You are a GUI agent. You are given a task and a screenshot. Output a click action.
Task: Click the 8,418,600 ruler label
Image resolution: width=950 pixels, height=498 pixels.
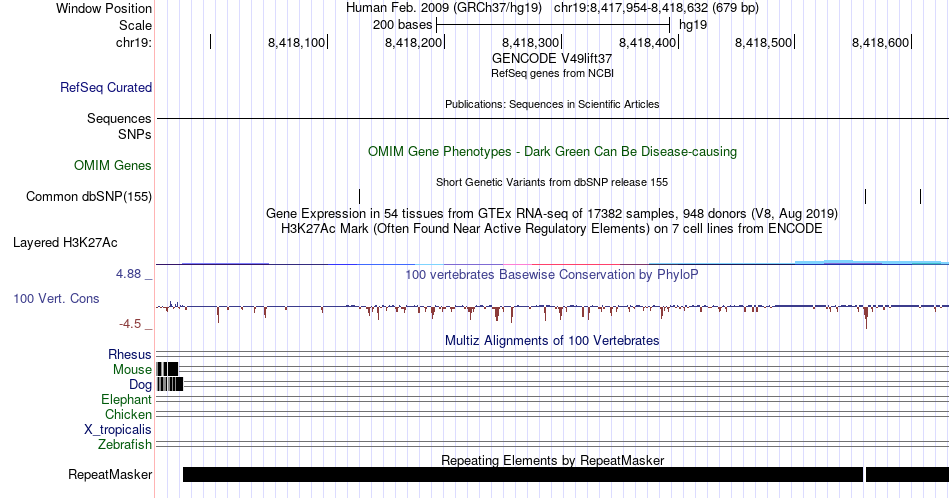click(x=880, y=42)
